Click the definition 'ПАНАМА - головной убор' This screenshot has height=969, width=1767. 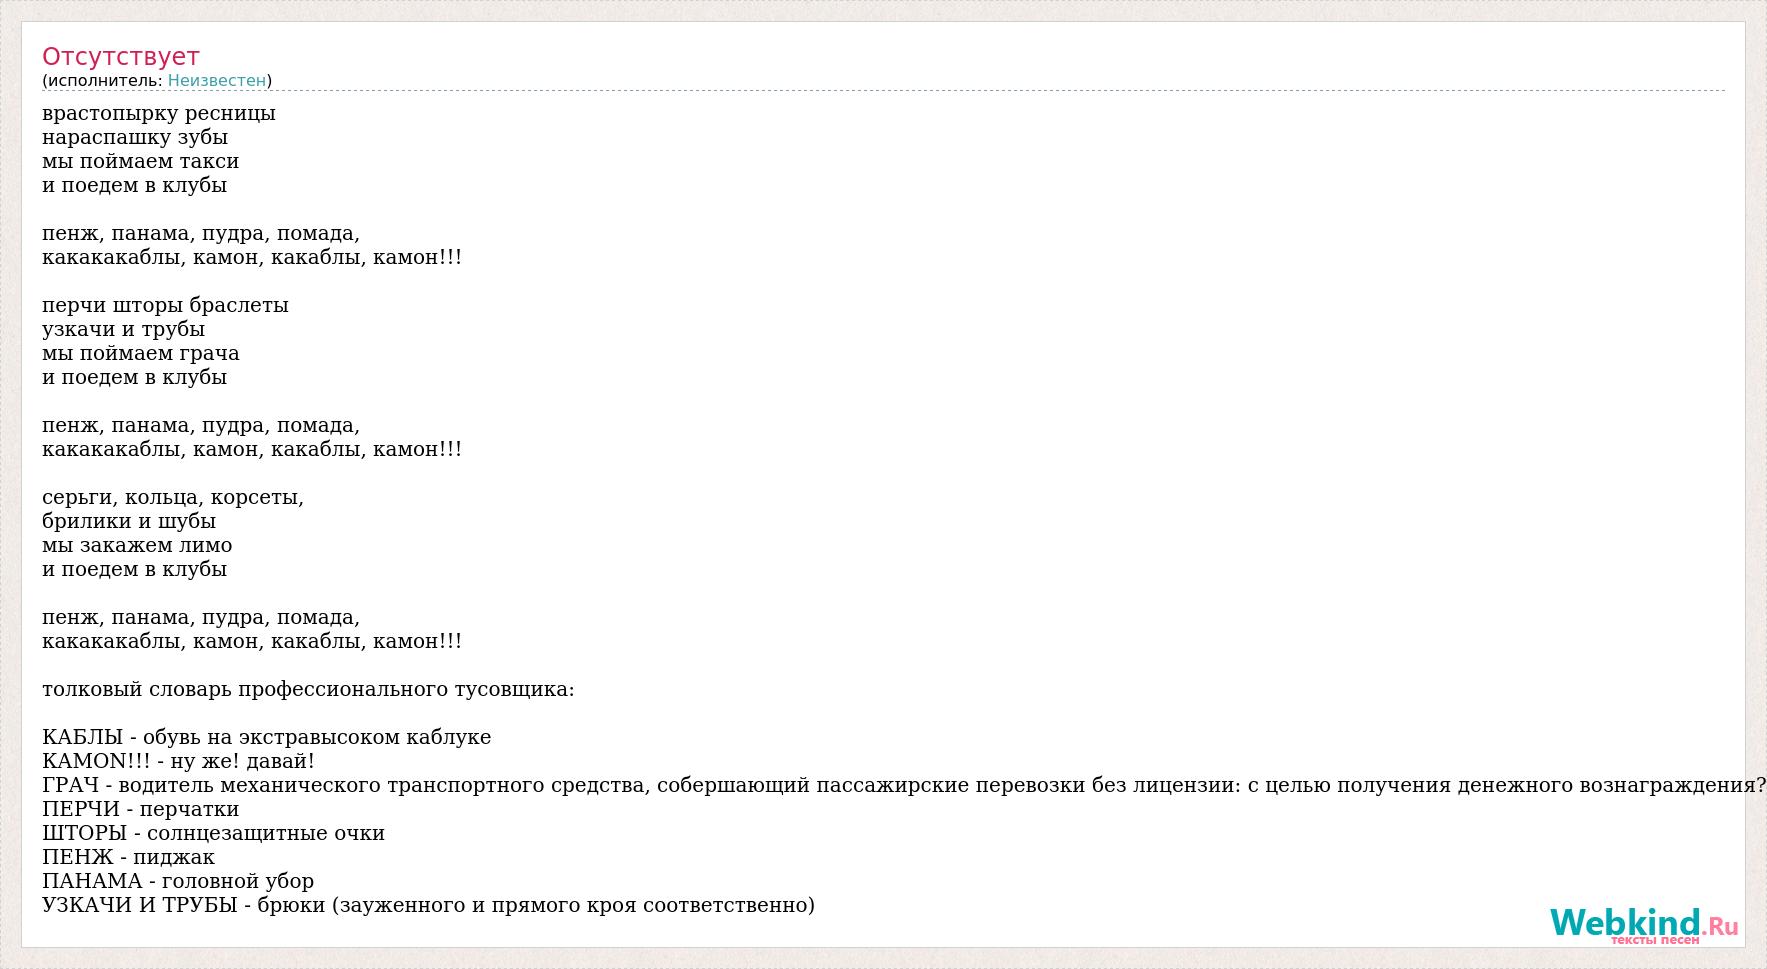178,881
